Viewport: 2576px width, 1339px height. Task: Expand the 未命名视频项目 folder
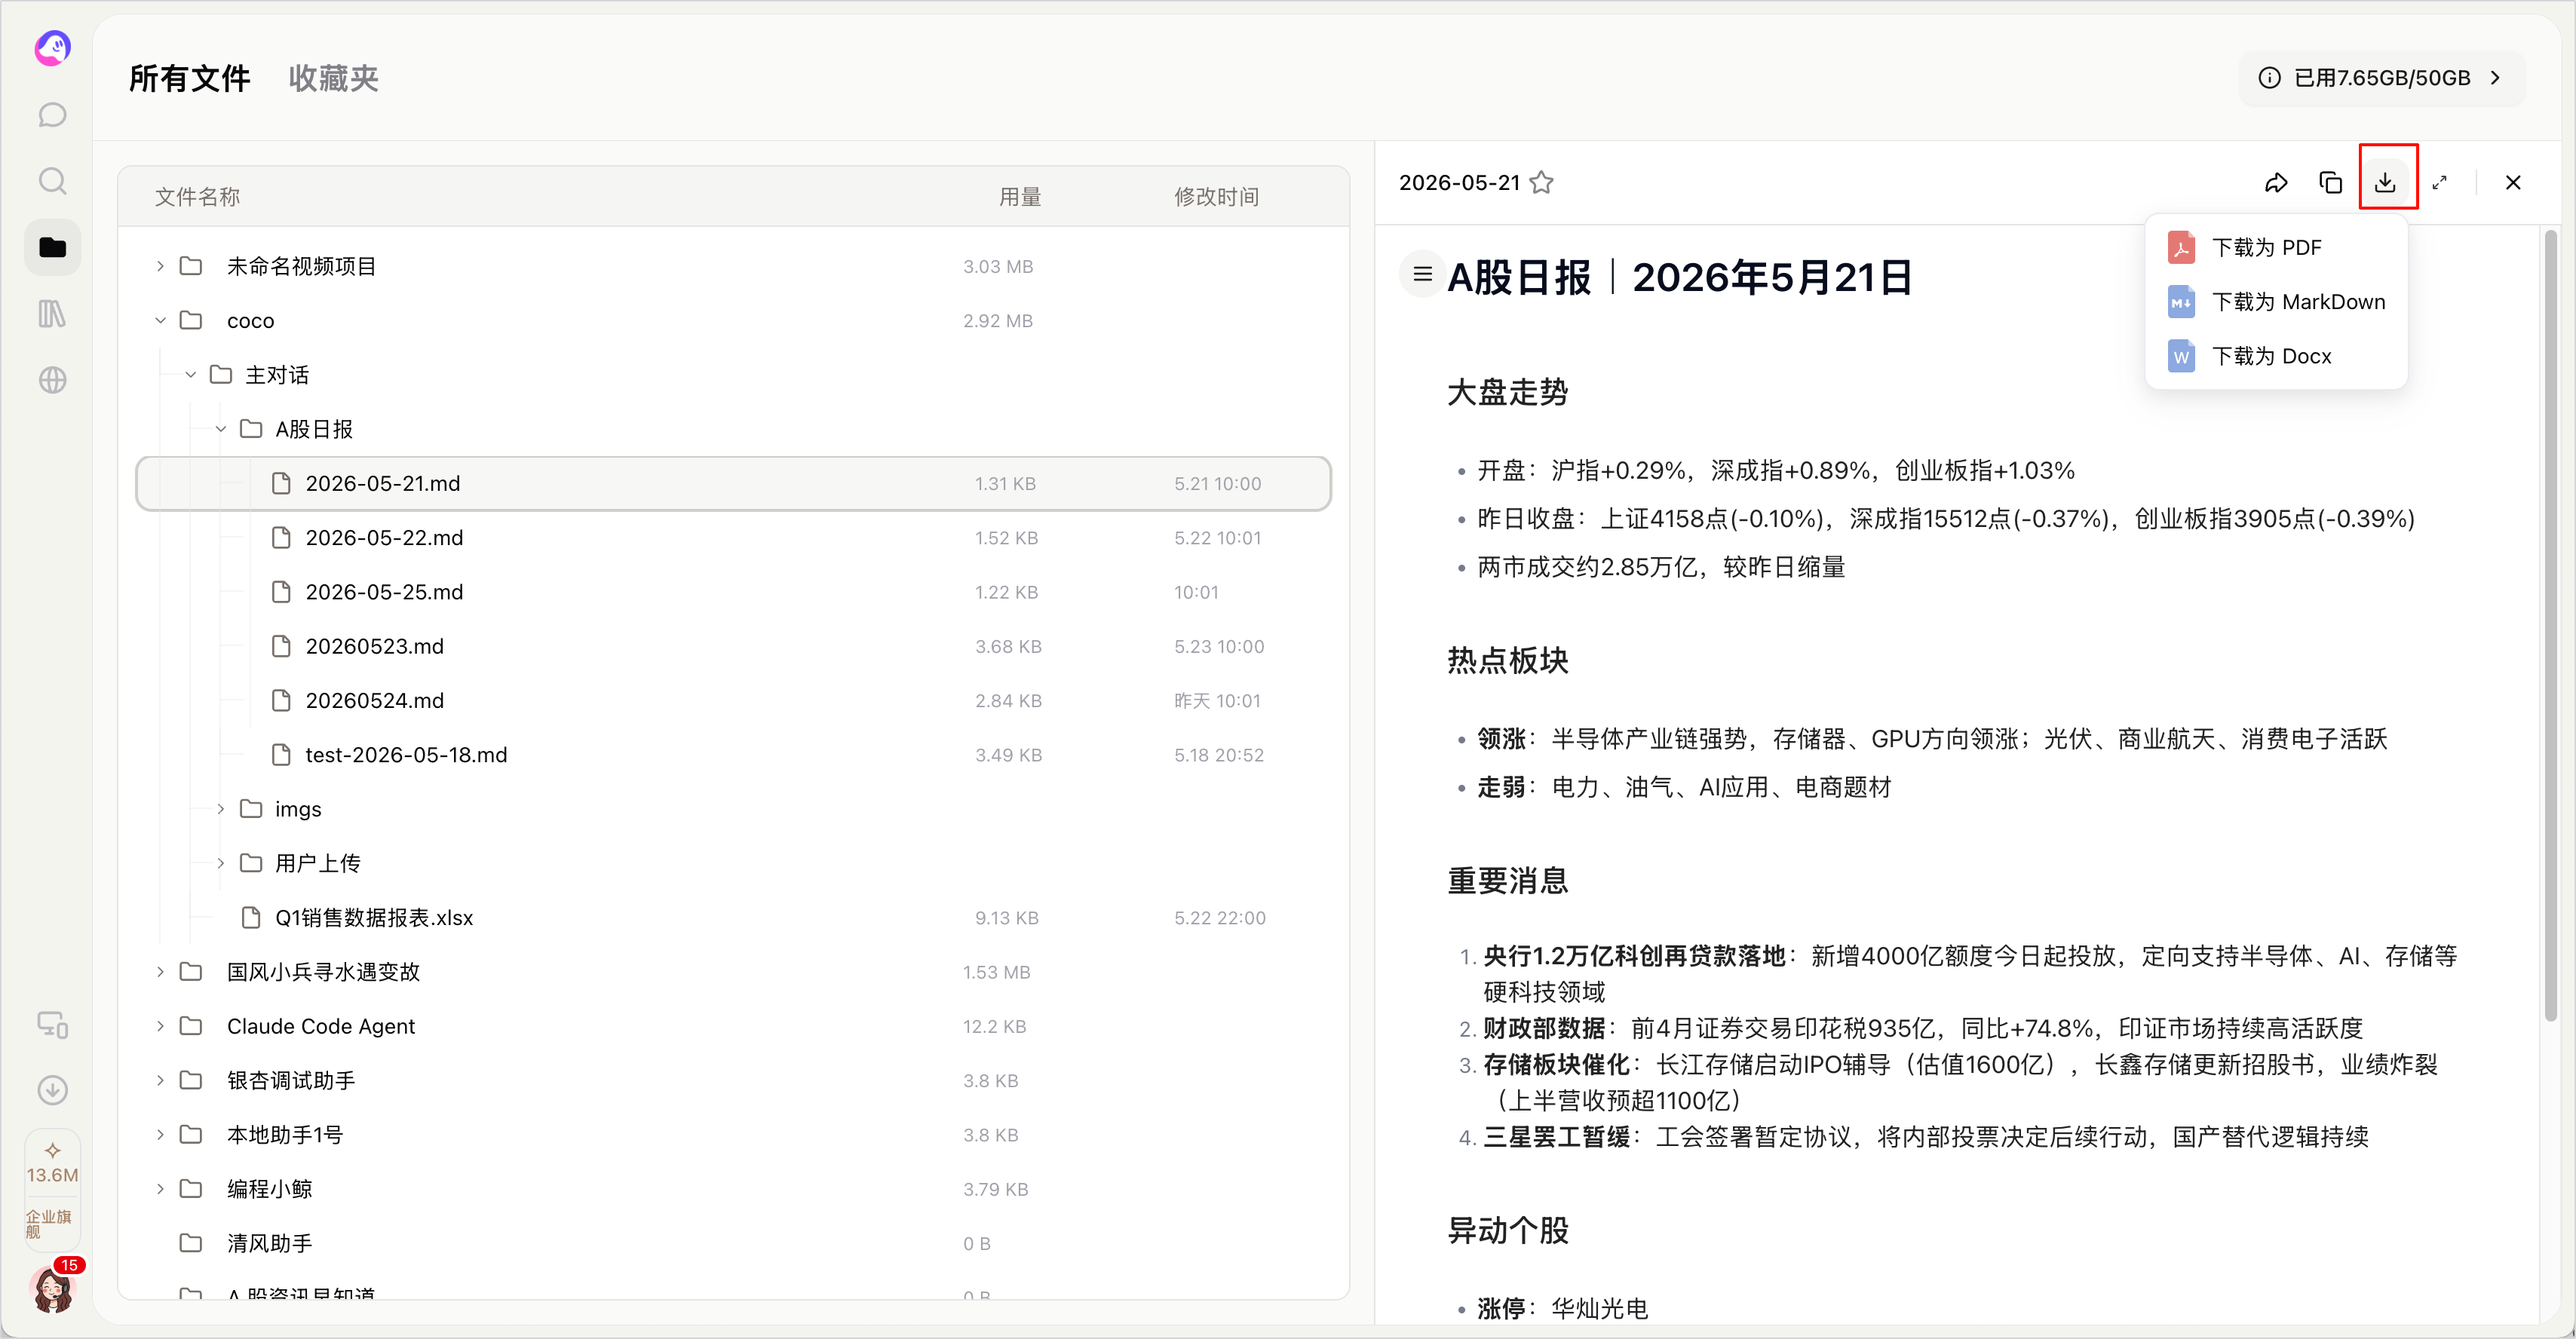[x=160, y=266]
